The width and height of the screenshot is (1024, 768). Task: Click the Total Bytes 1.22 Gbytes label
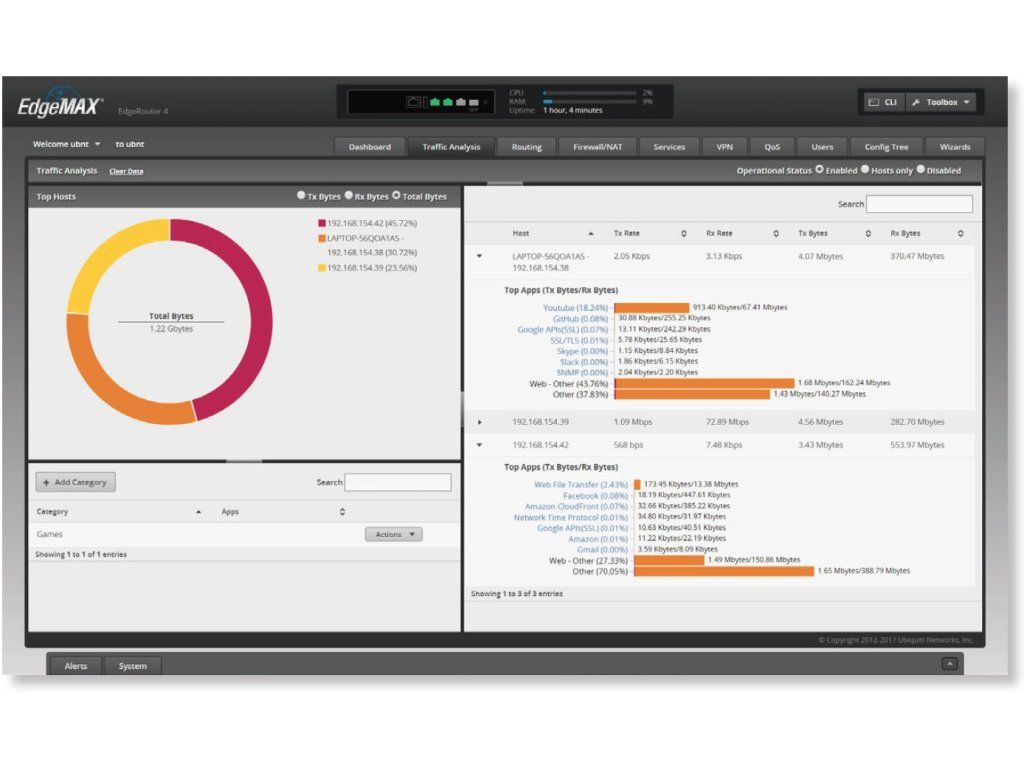pos(171,322)
